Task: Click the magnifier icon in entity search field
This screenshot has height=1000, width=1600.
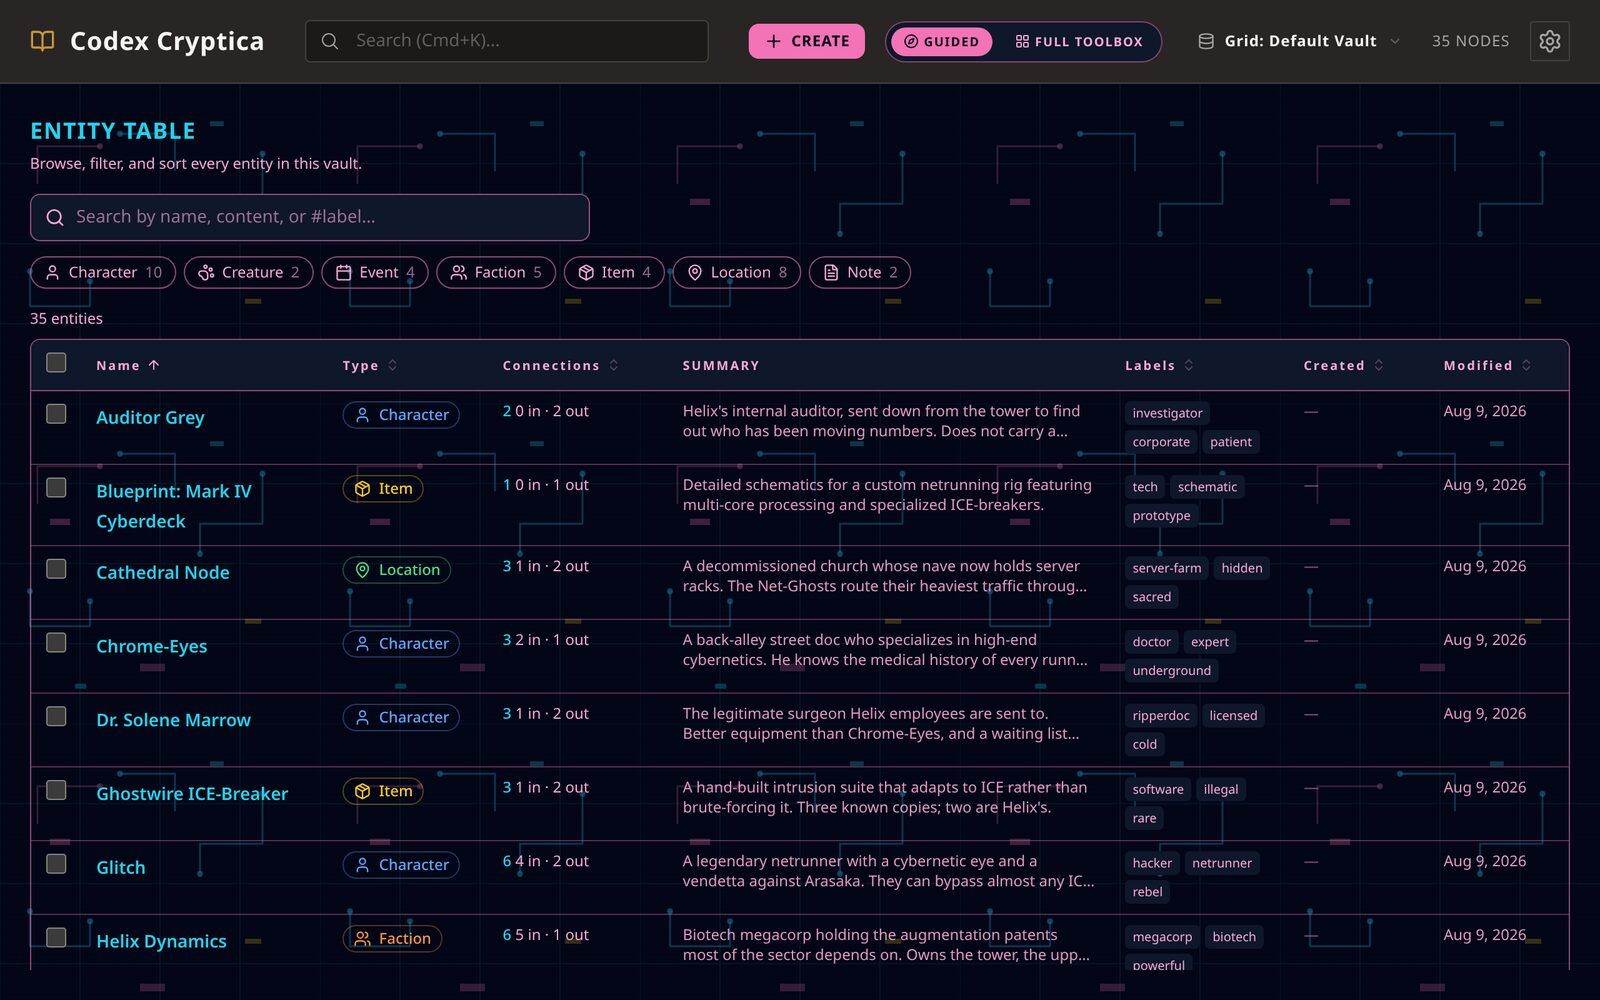Action: (55, 217)
